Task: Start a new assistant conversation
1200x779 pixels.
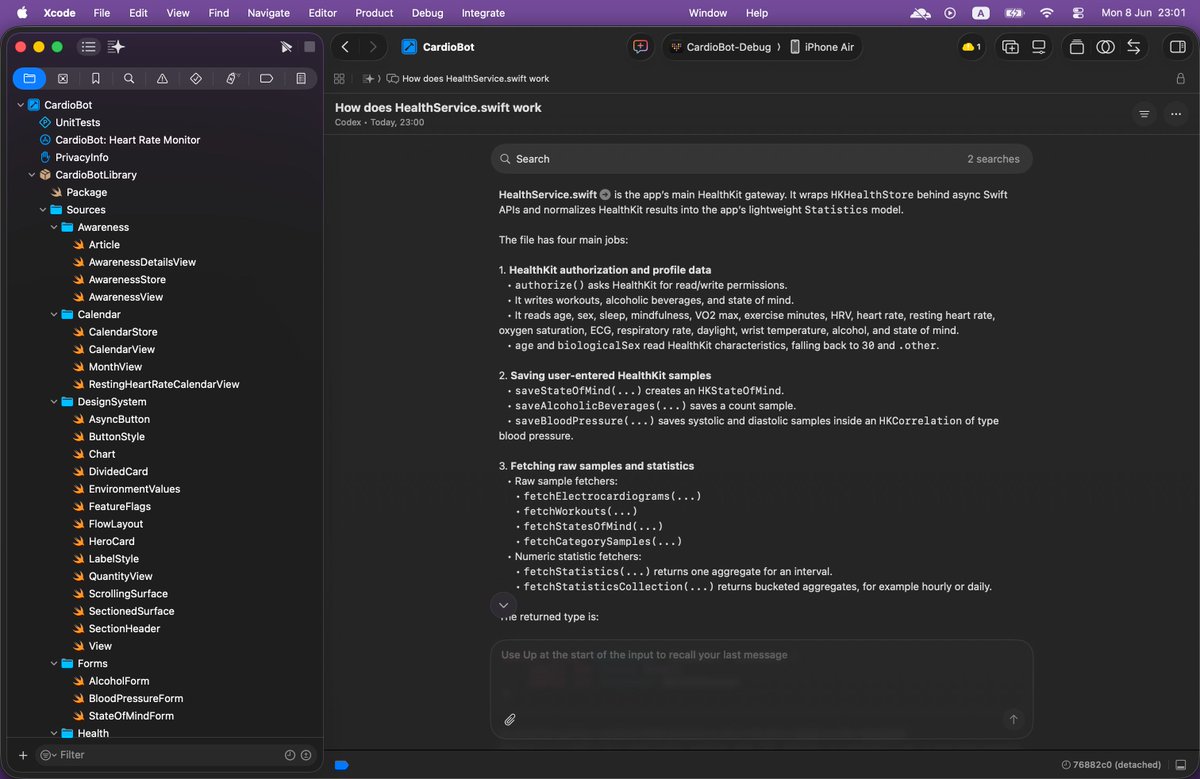Action: pos(640,47)
